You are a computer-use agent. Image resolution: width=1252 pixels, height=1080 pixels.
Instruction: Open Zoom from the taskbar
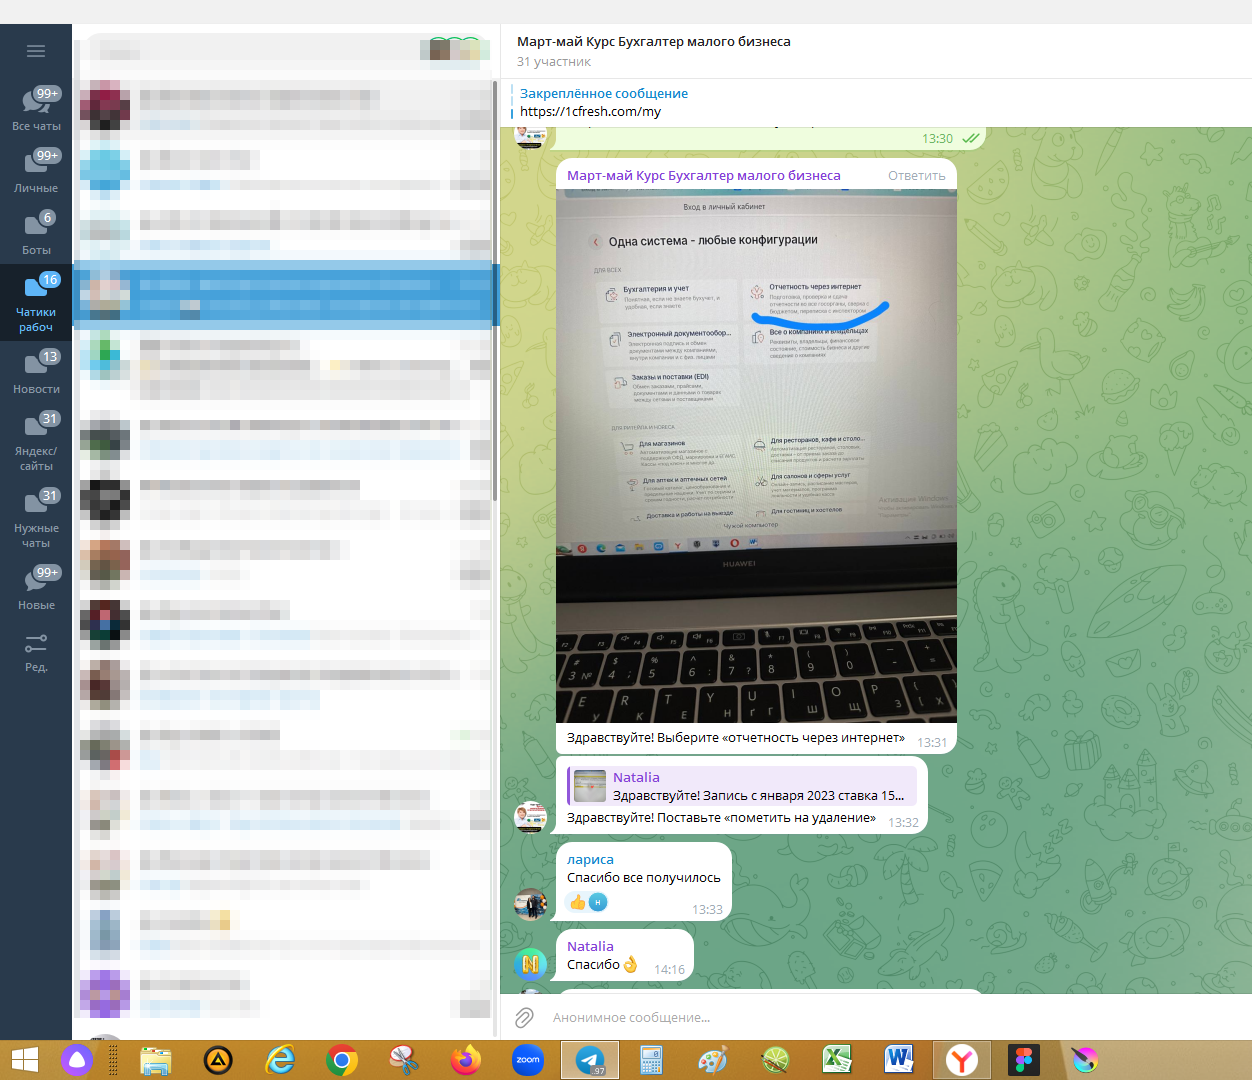click(x=528, y=1060)
